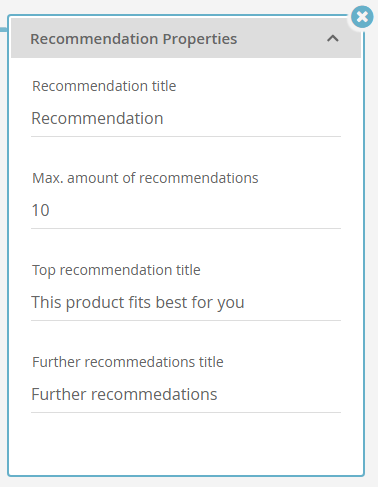Click the text 'This product fits best for you'
Viewport: 378px width, 487px height.
click(138, 303)
